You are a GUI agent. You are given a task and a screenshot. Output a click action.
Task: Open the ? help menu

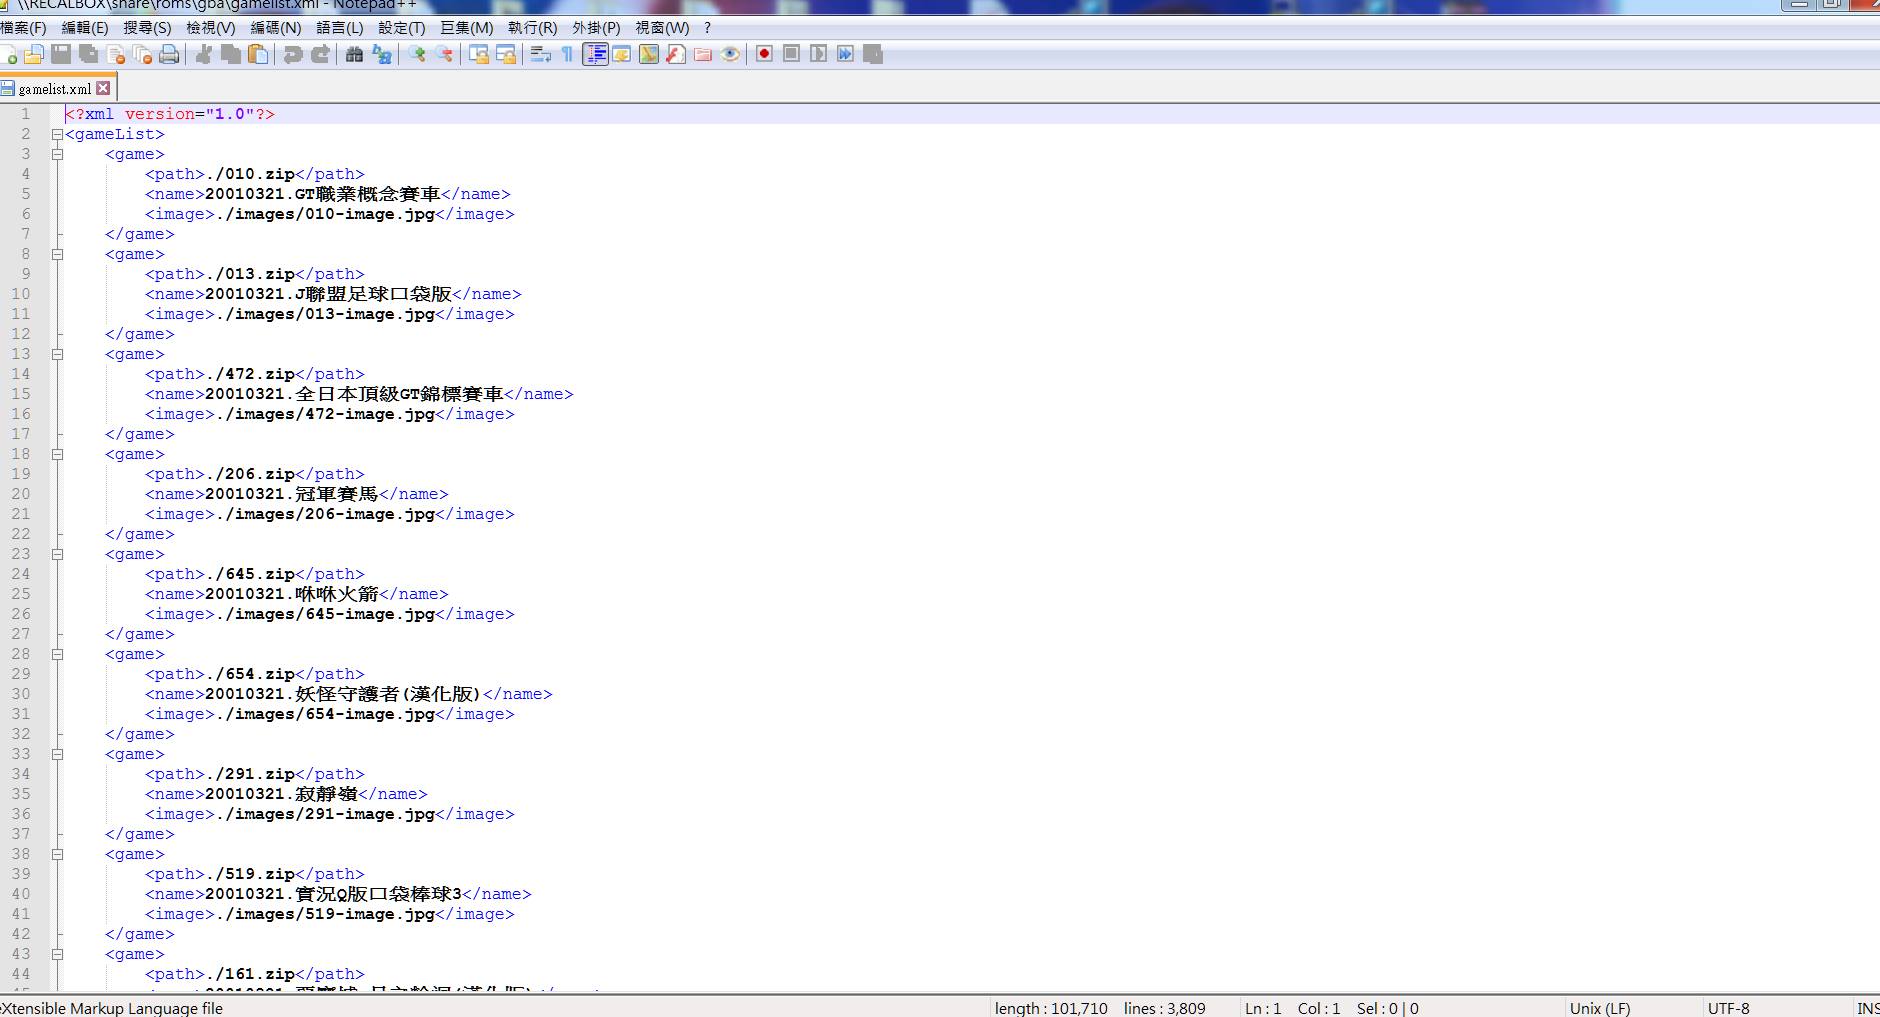pos(707,28)
